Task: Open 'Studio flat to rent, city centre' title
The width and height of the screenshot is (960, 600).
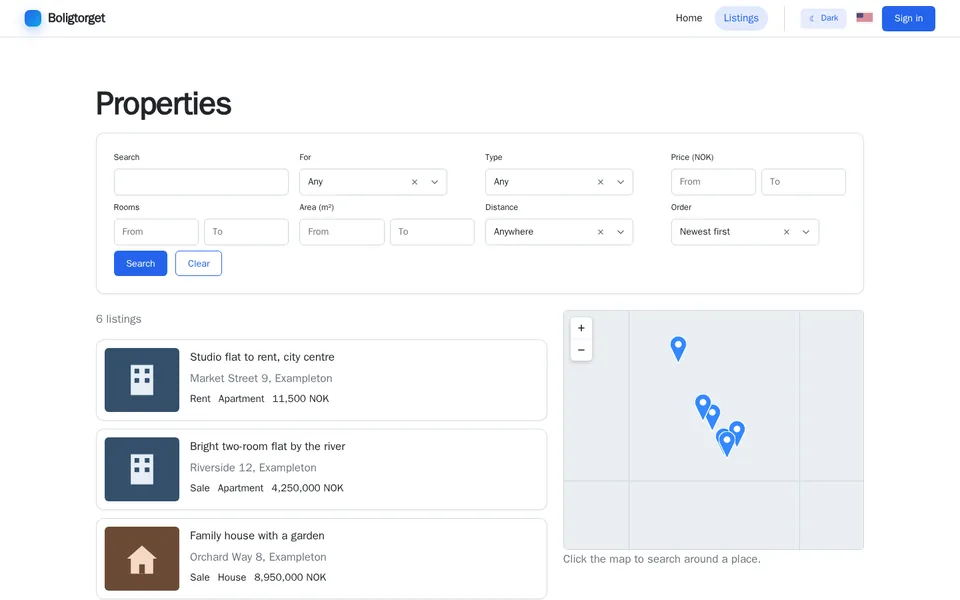Action: (262, 357)
